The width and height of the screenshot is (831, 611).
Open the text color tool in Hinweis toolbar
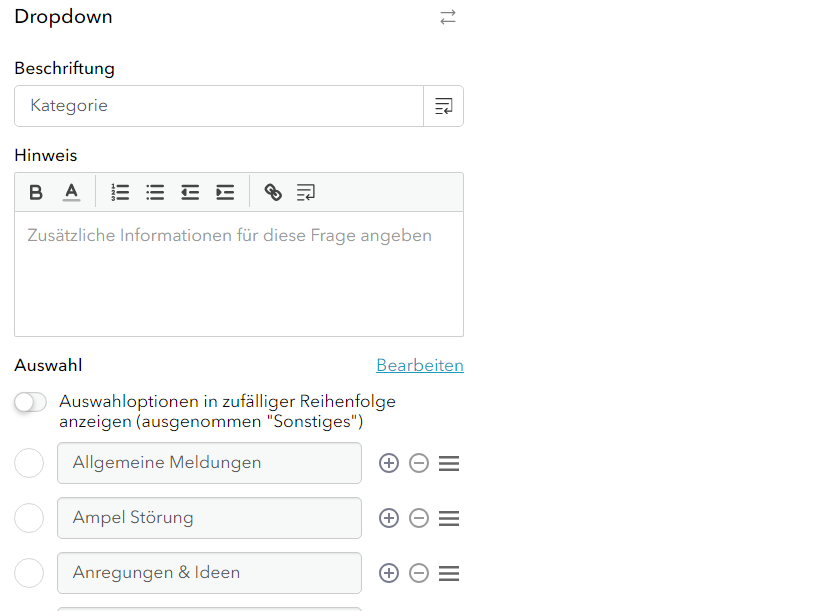(72, 192)
